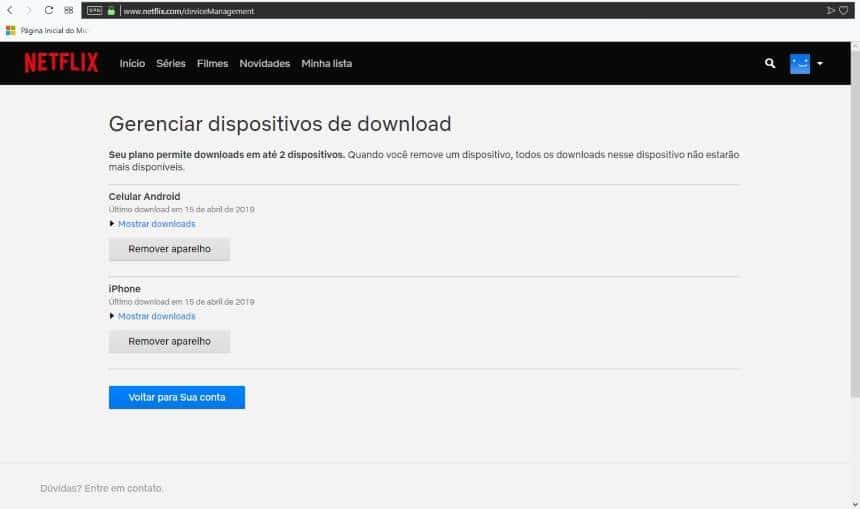Image resolution: width=860 pixels, height=509 pixels.
Task: Open Minha lista in the navigation
Action: tap(326, 64)
